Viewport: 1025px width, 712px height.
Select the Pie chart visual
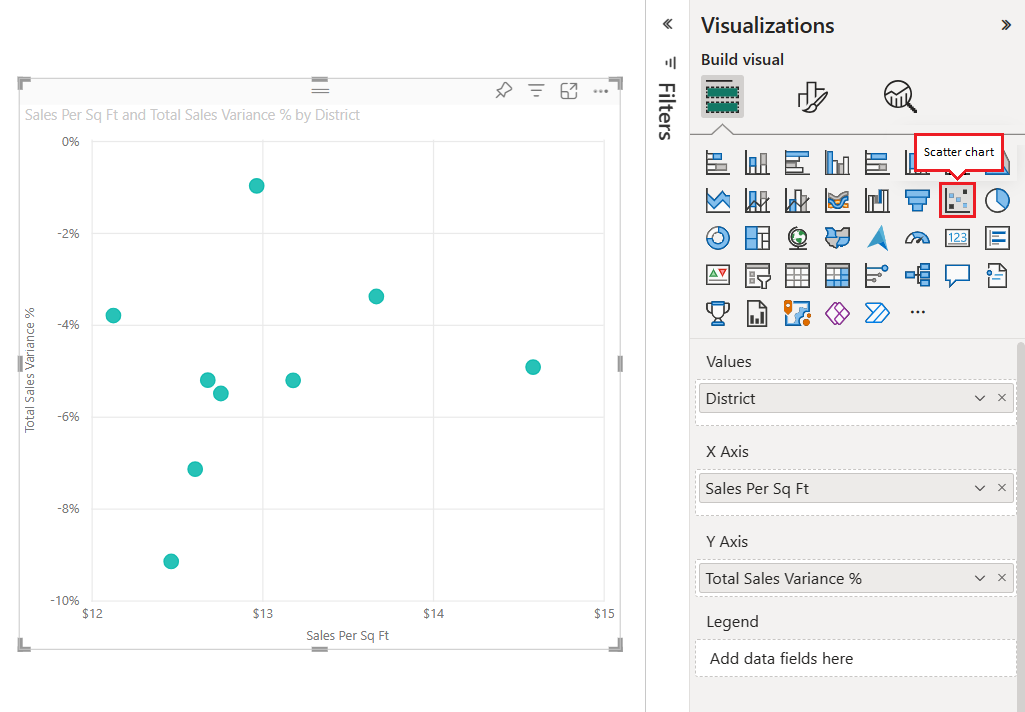997,200
